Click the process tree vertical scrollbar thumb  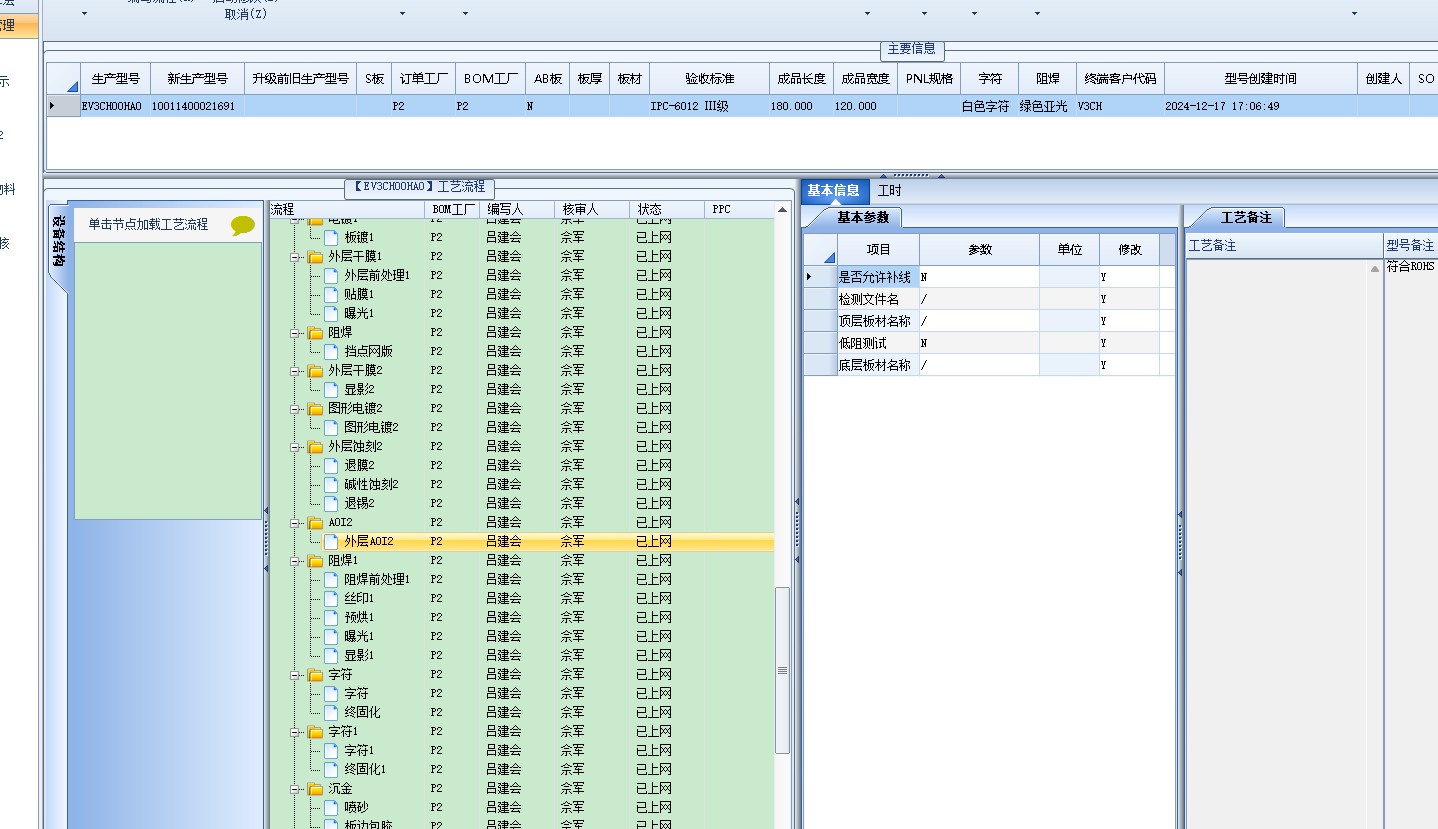(x=782, y=670)
